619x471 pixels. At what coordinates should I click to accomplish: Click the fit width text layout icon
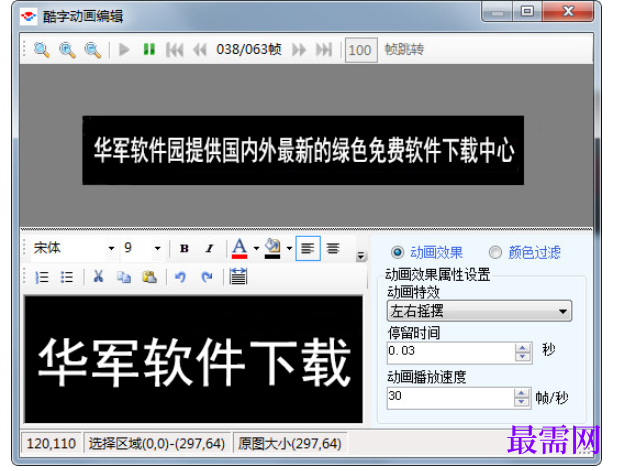[x=238, y=276]
